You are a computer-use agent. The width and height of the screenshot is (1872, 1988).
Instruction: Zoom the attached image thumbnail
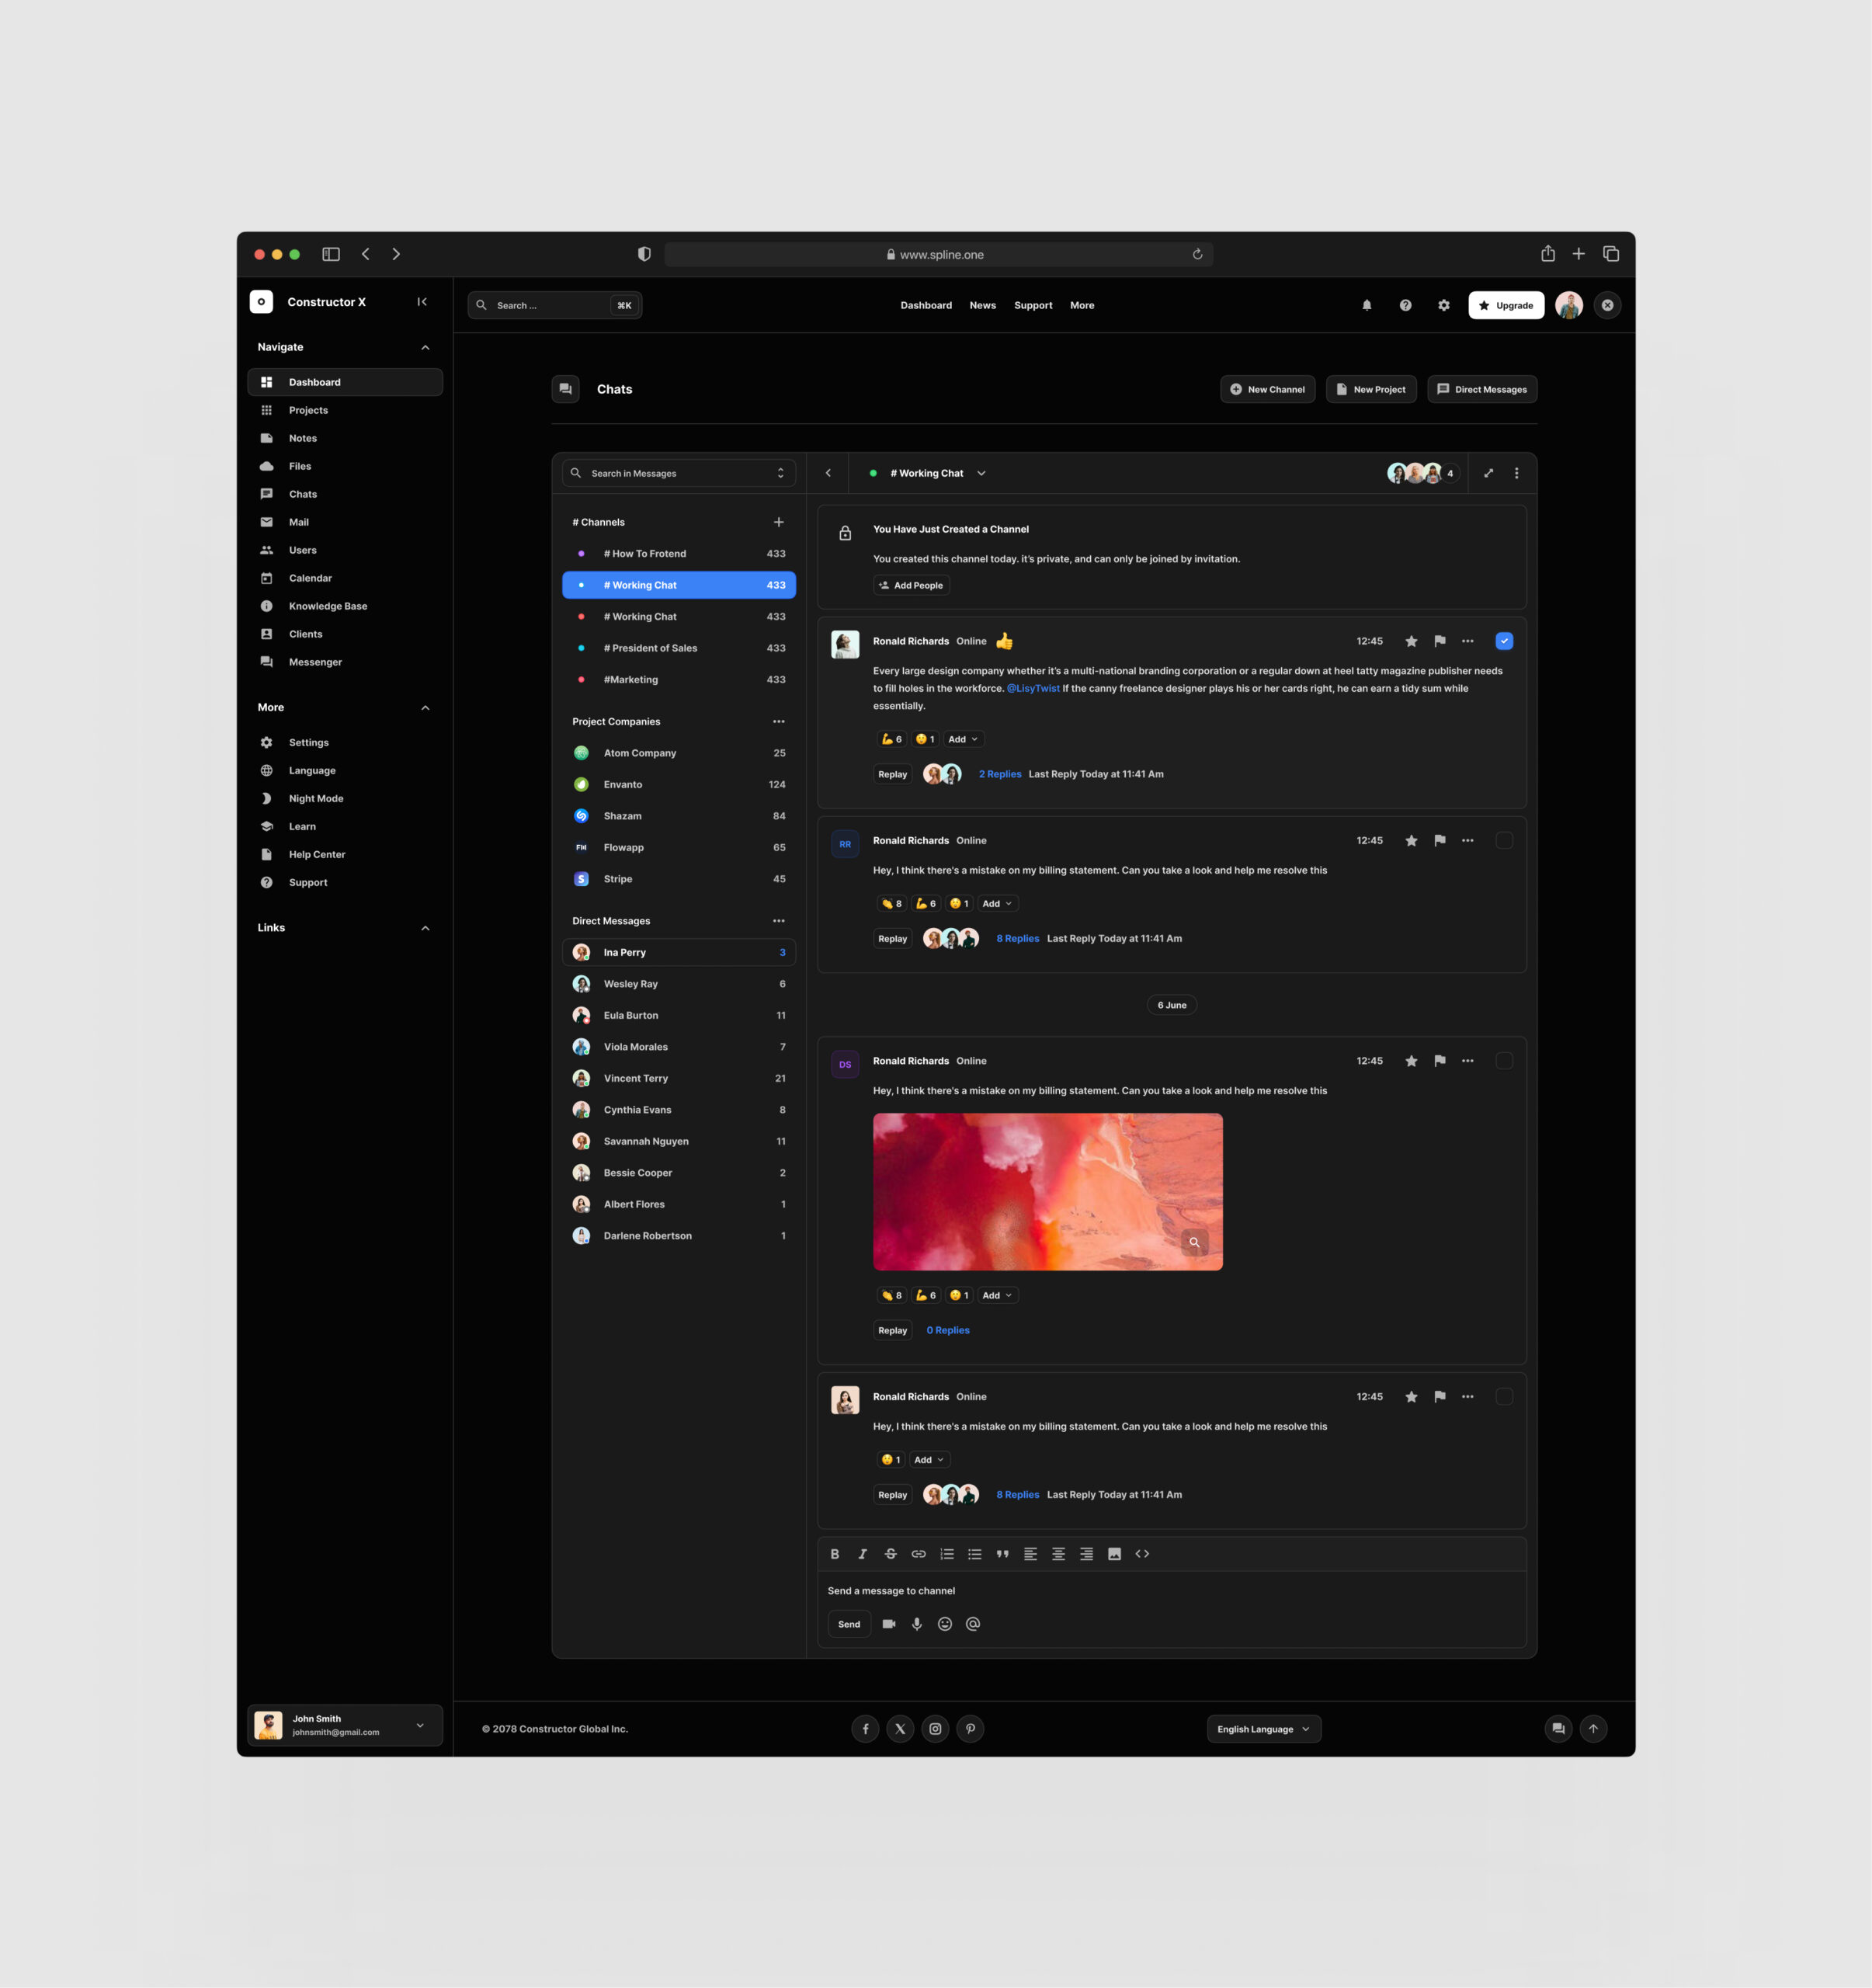(1194, 1242)
